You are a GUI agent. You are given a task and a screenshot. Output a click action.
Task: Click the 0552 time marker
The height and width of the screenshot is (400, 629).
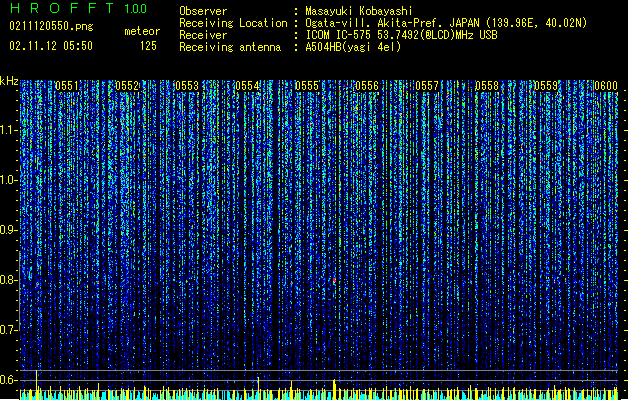(x=127, y=86)
